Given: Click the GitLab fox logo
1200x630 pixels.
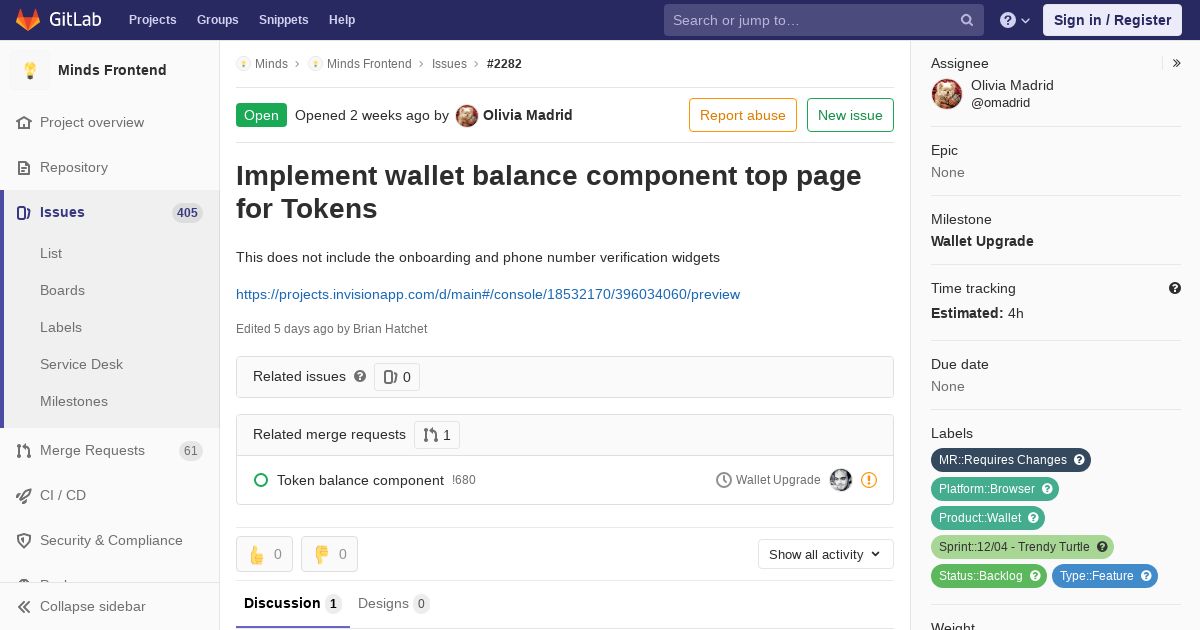Looking at the screenshot, I should pyautogui.click(x=28, y=19).
